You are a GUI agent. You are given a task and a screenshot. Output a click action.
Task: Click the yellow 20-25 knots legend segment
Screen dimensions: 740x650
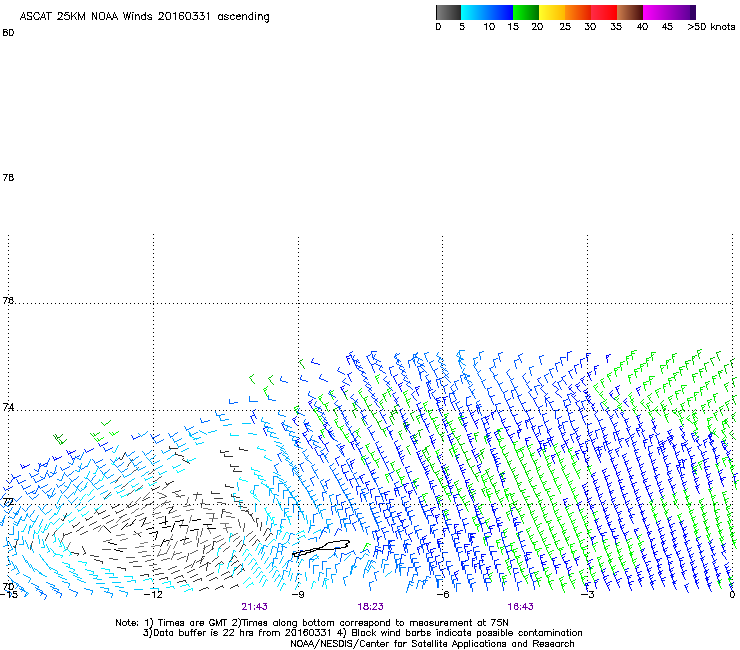552,12
